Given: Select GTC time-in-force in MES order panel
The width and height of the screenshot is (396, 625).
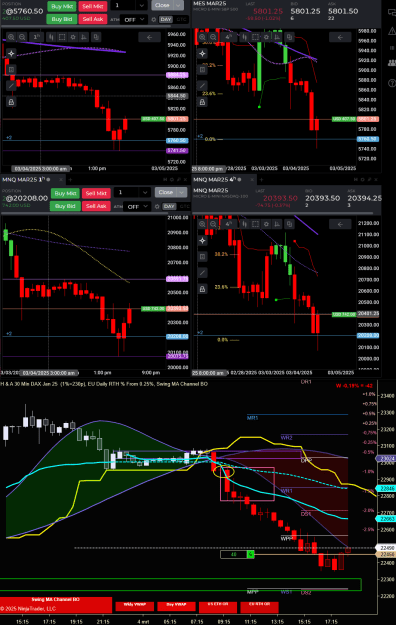Looking at the screenshot, I should pyautogui.click(x=181, y=19).
